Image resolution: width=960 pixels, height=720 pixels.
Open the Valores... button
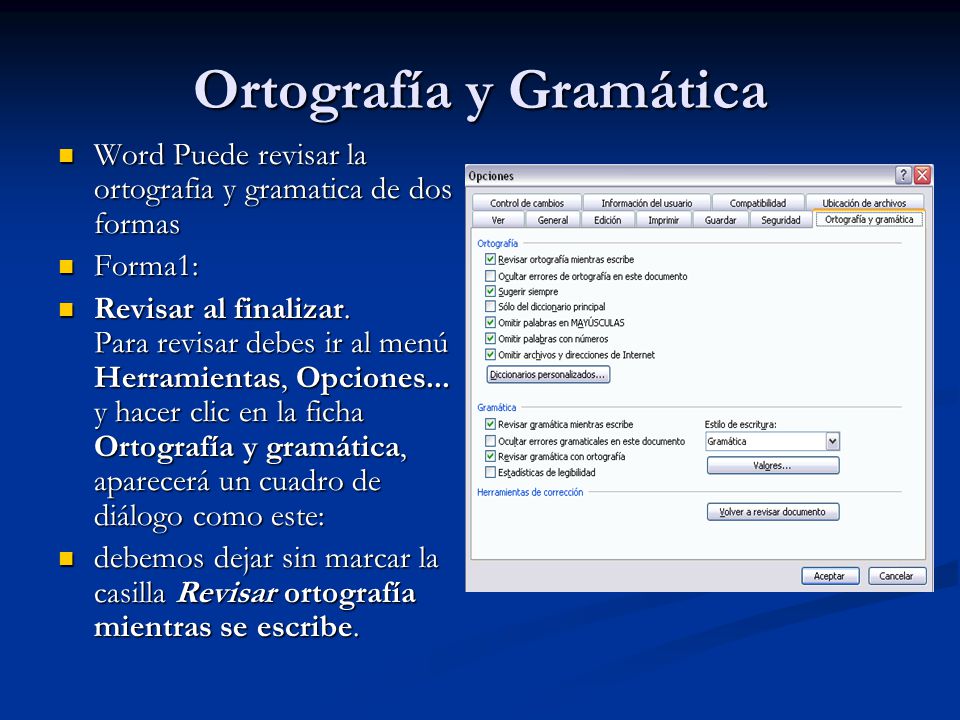point(773,466)
